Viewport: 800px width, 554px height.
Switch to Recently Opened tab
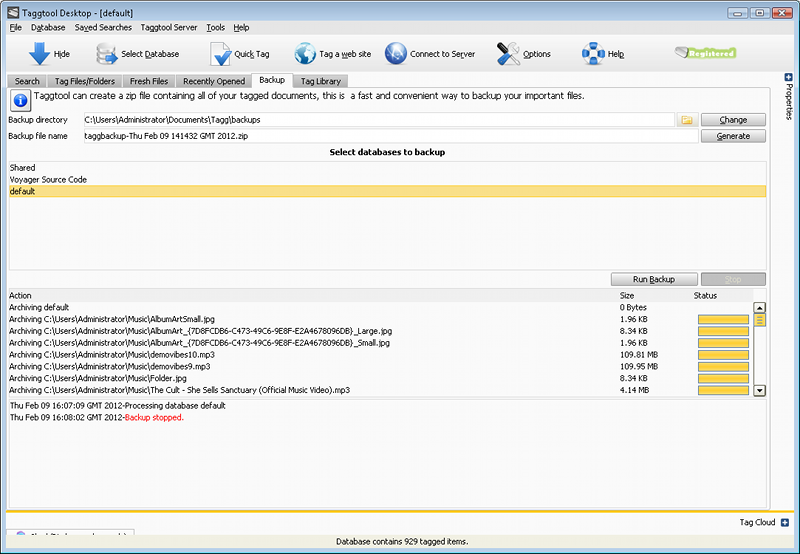click(214, 81)
